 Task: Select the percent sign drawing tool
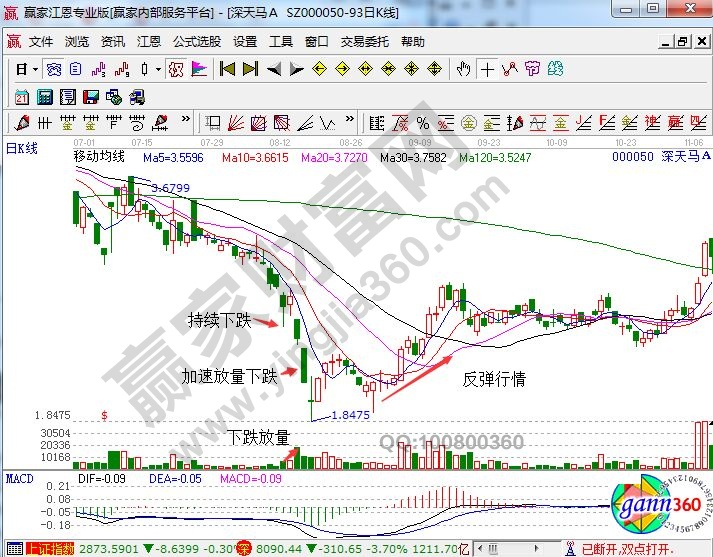pos(423,123)
